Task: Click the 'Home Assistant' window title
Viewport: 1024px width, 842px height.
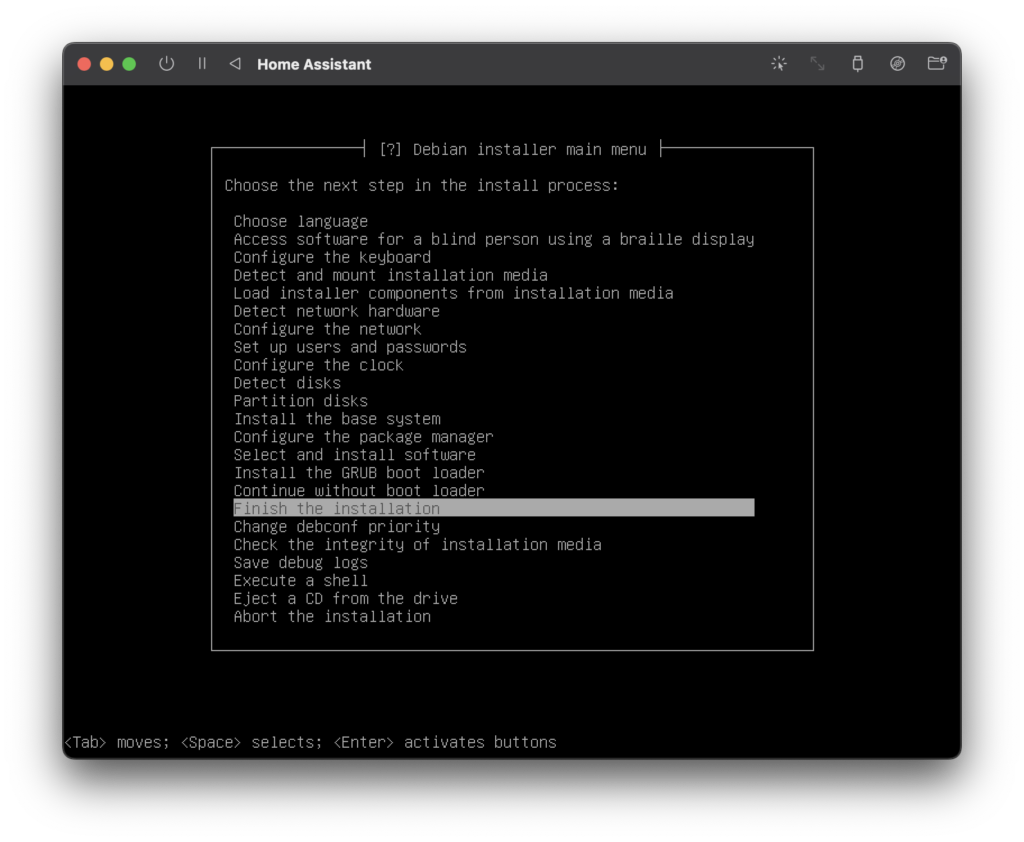Action: [x=314, y=64]
